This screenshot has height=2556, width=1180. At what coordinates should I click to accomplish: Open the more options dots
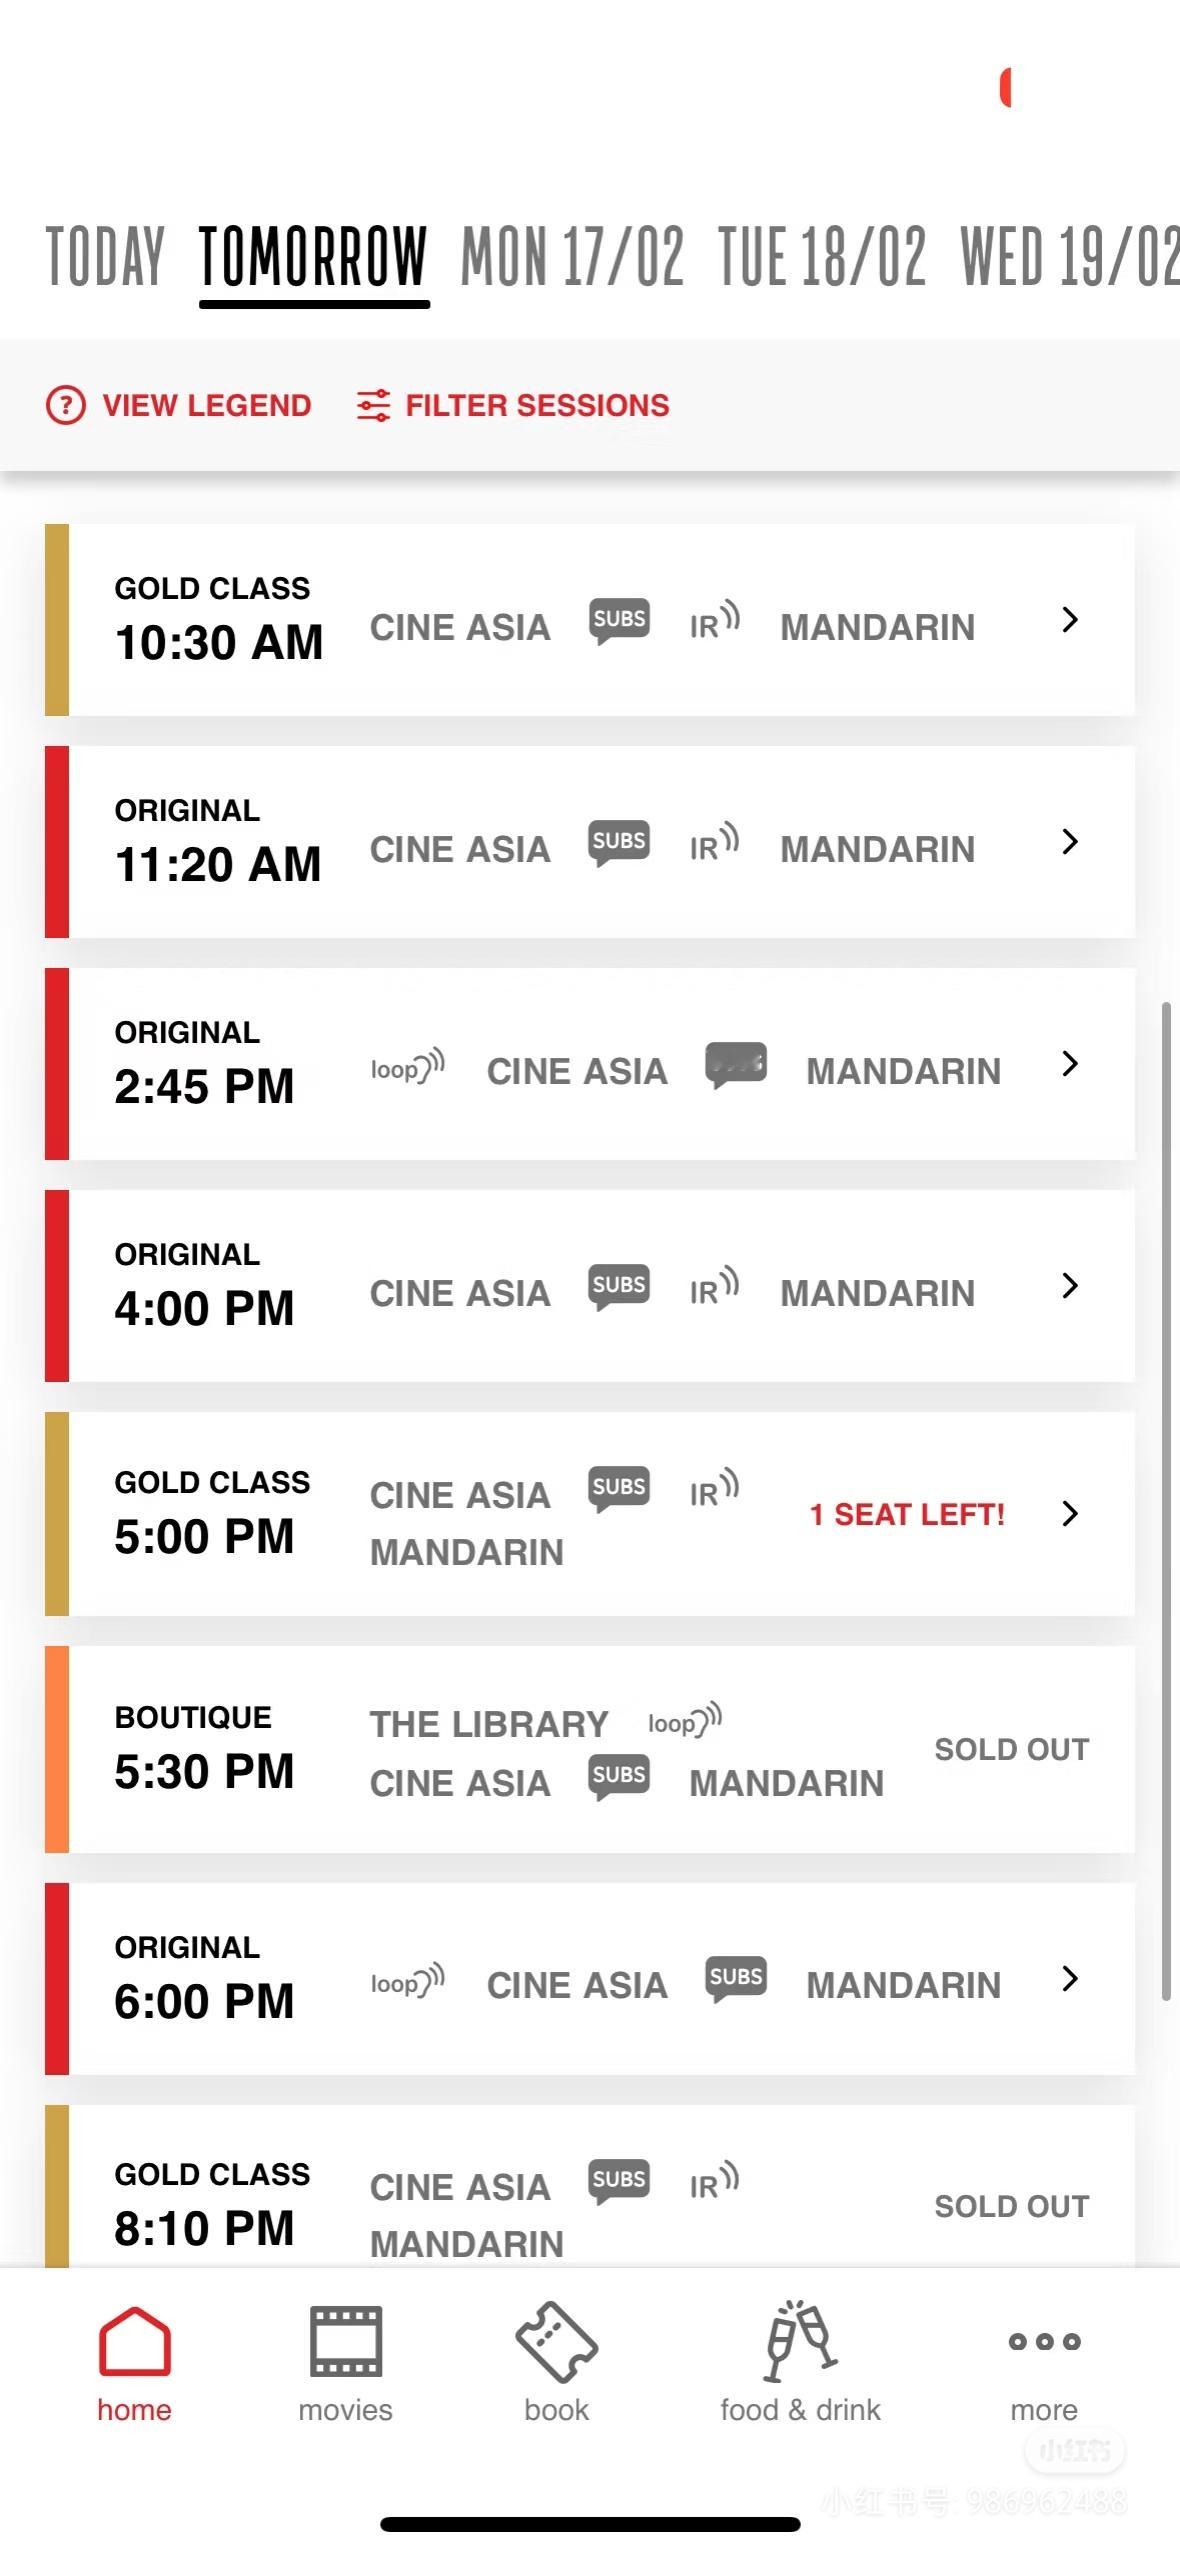coord(1043,2341)
